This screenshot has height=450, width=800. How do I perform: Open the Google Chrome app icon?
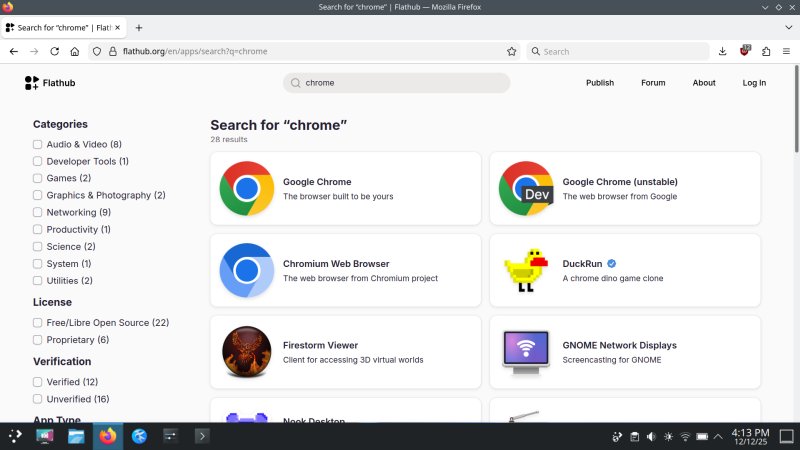(246, 188)
